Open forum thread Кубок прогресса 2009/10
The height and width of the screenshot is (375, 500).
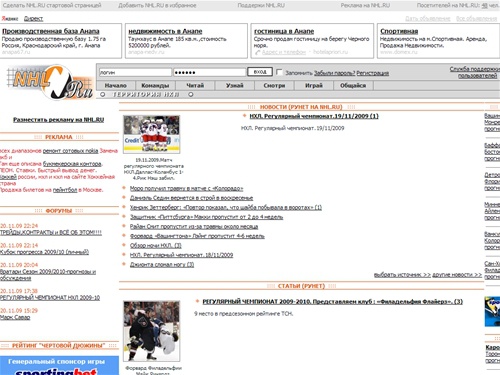44,252
